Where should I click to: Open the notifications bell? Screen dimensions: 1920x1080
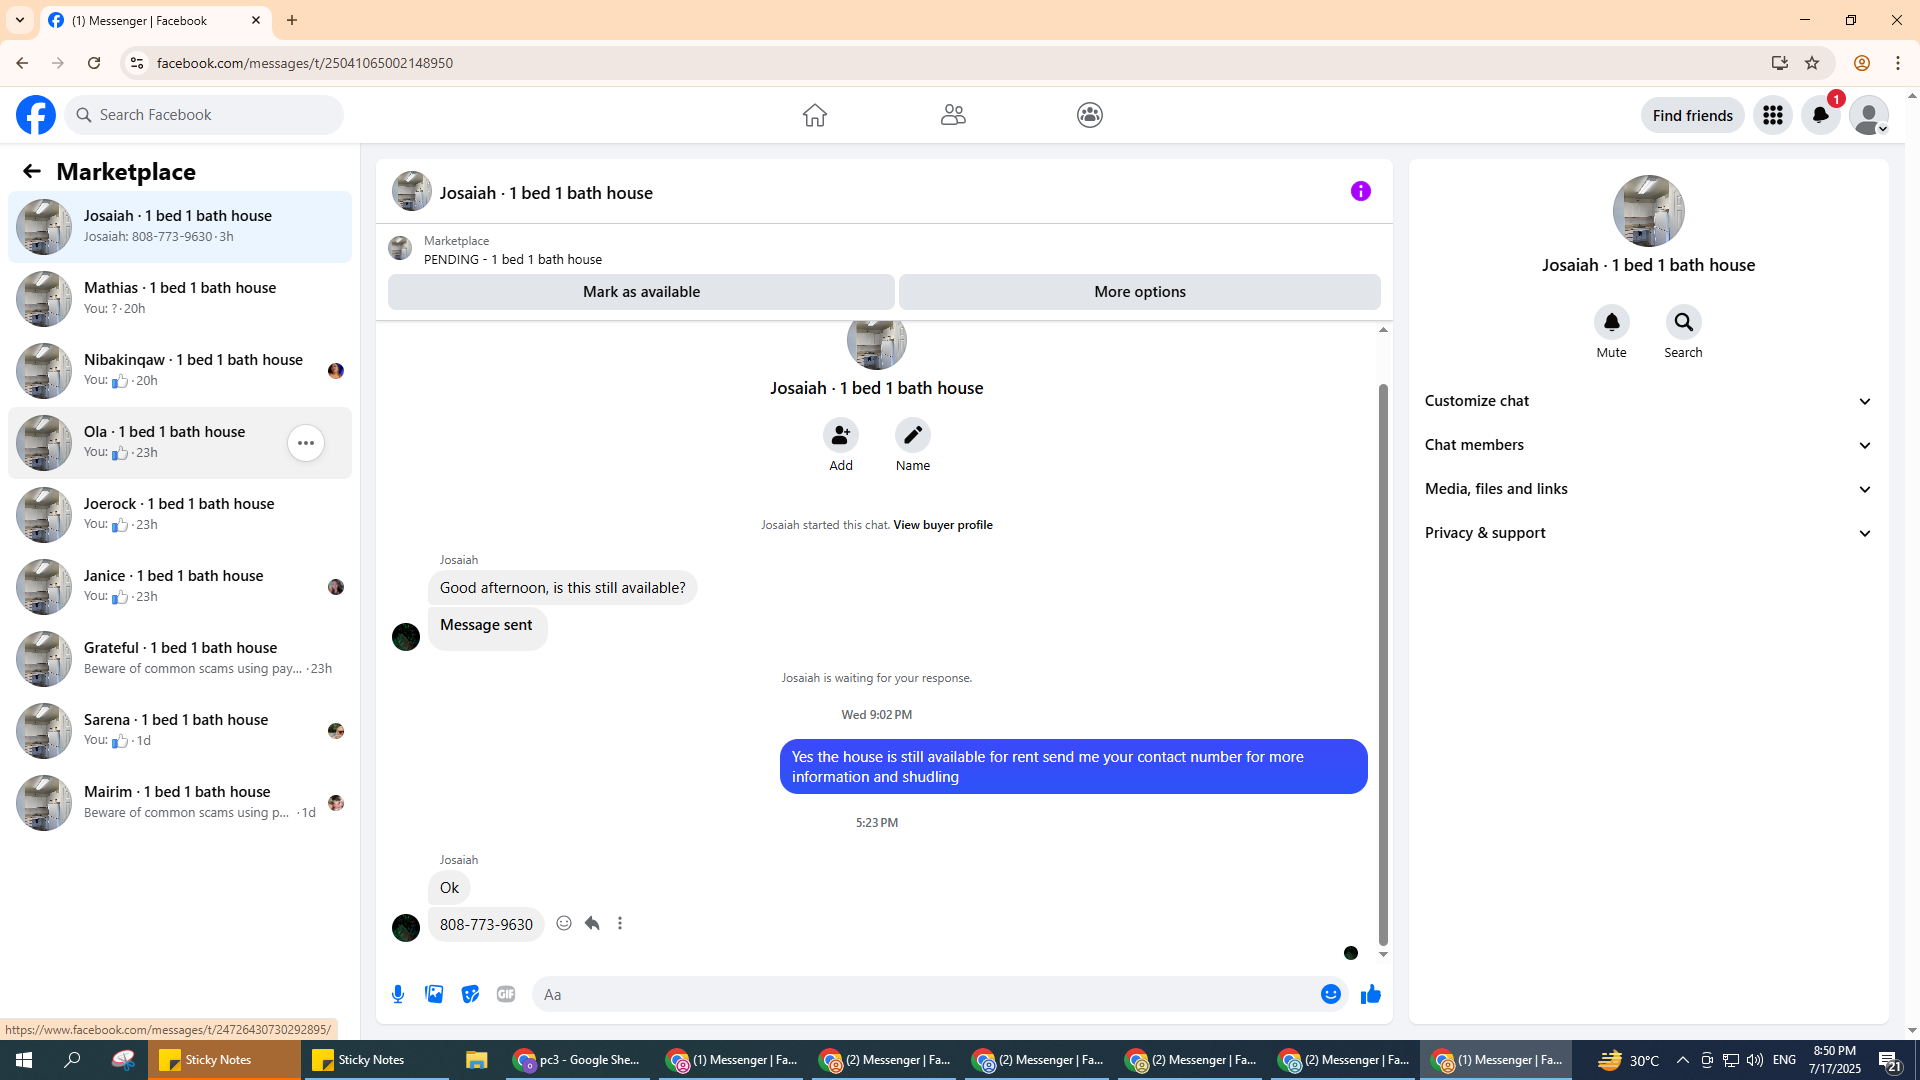(1821, 115)
